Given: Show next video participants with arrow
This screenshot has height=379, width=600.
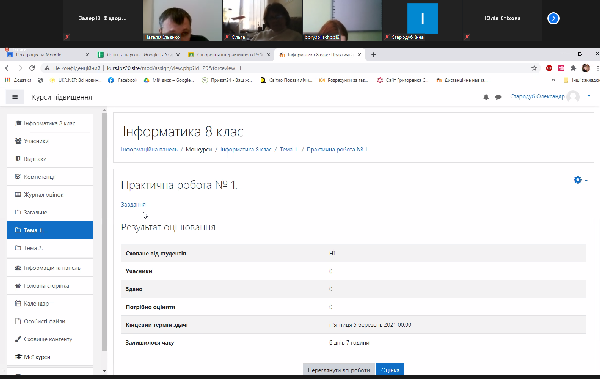Looking at the screenshot, I should (553, 18).
